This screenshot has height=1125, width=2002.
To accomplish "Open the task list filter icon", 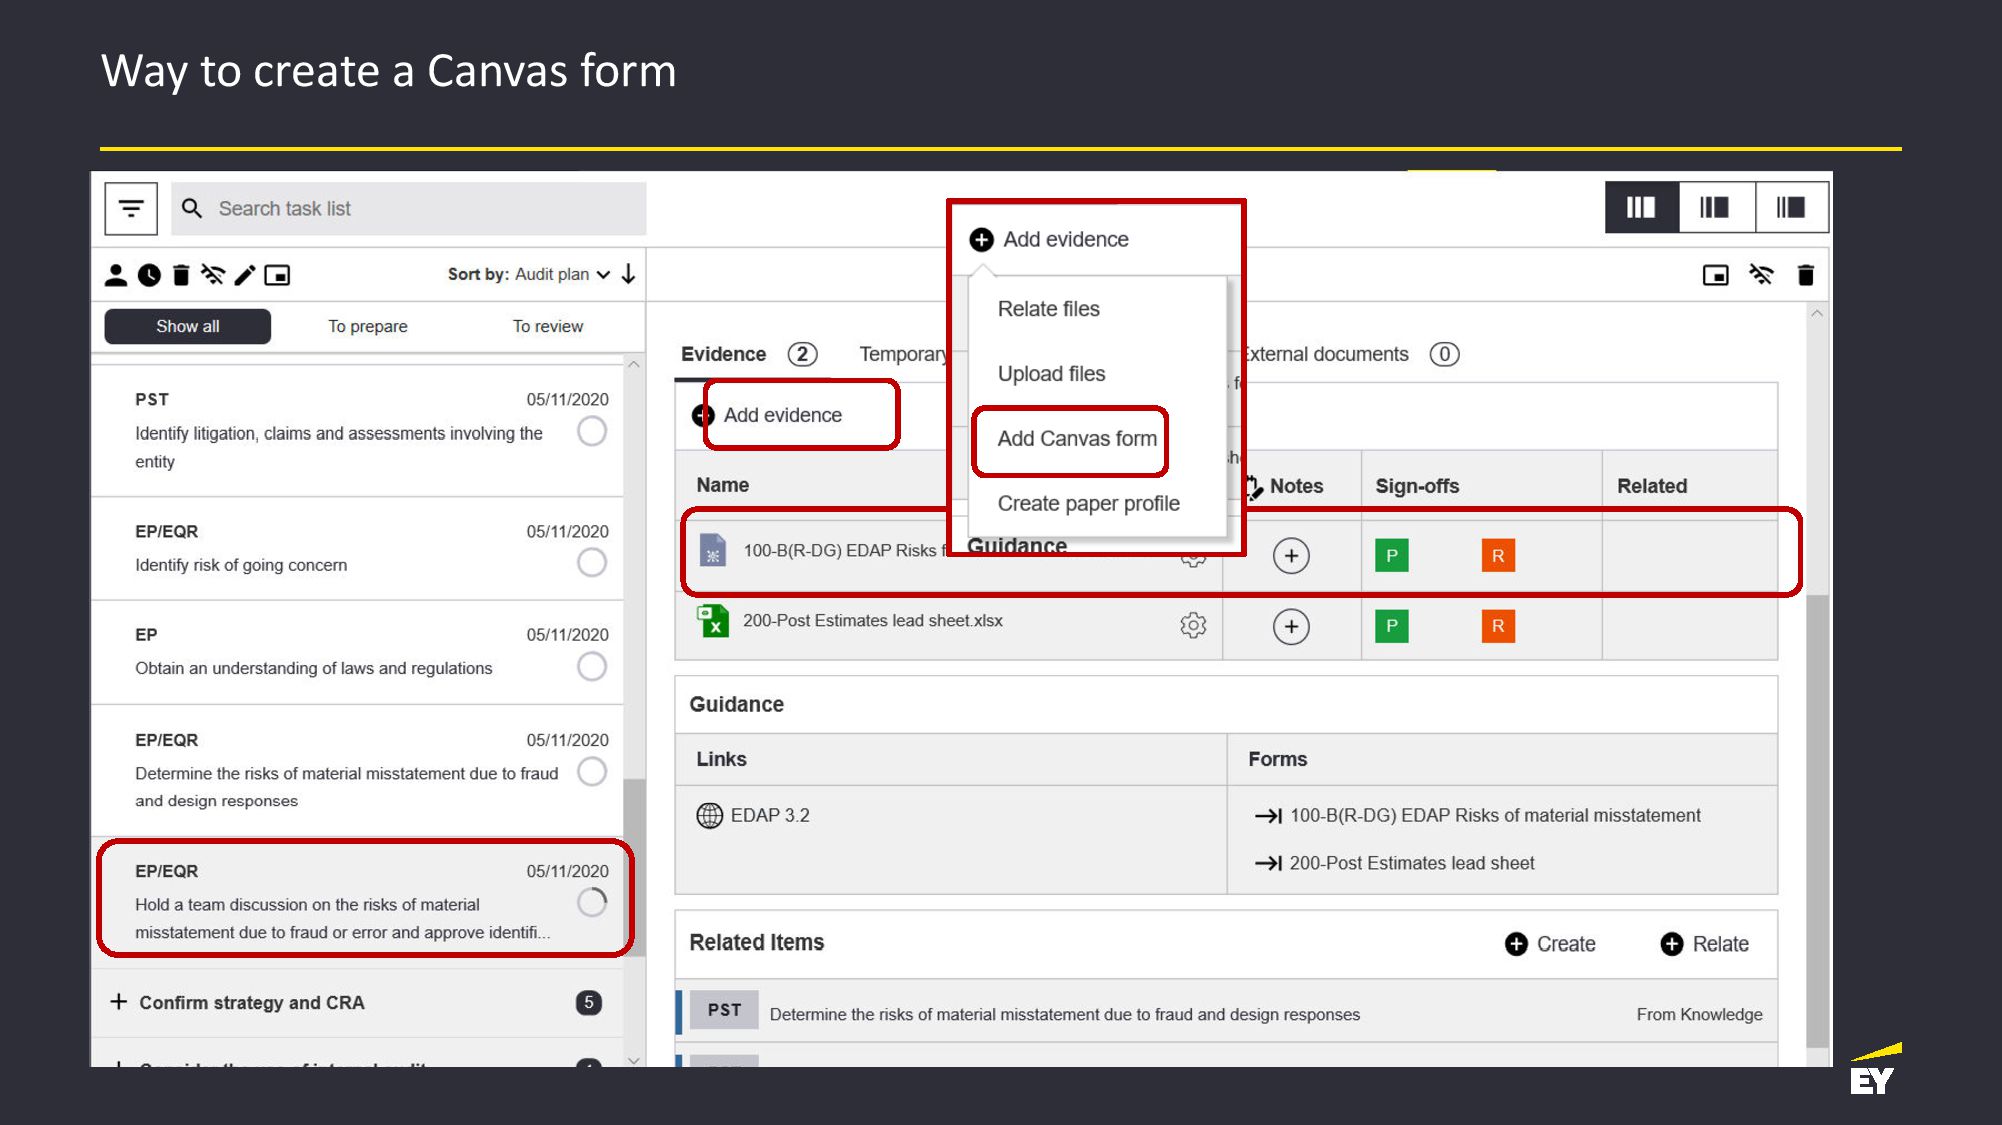I will (131, 209).
